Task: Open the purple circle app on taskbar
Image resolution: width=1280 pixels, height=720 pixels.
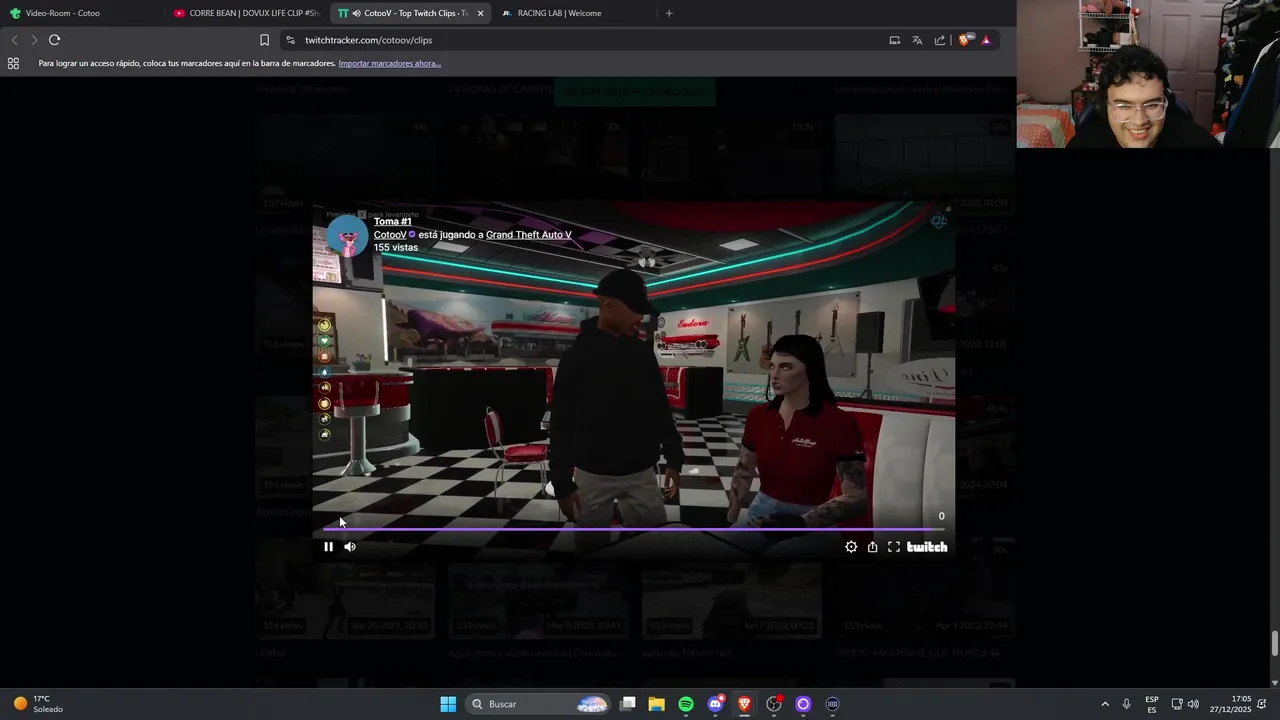Action: tap(803, 704)
